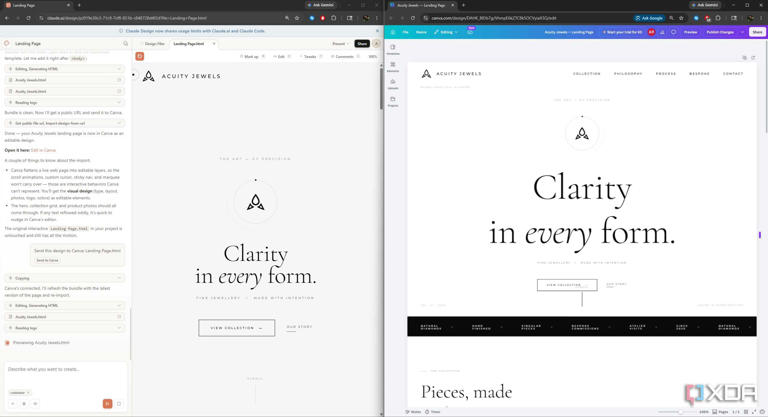Viewport: 768px width, 417px height.
Task: Click the second round icon under the prompt box
Action: click(x=24, y=404)
